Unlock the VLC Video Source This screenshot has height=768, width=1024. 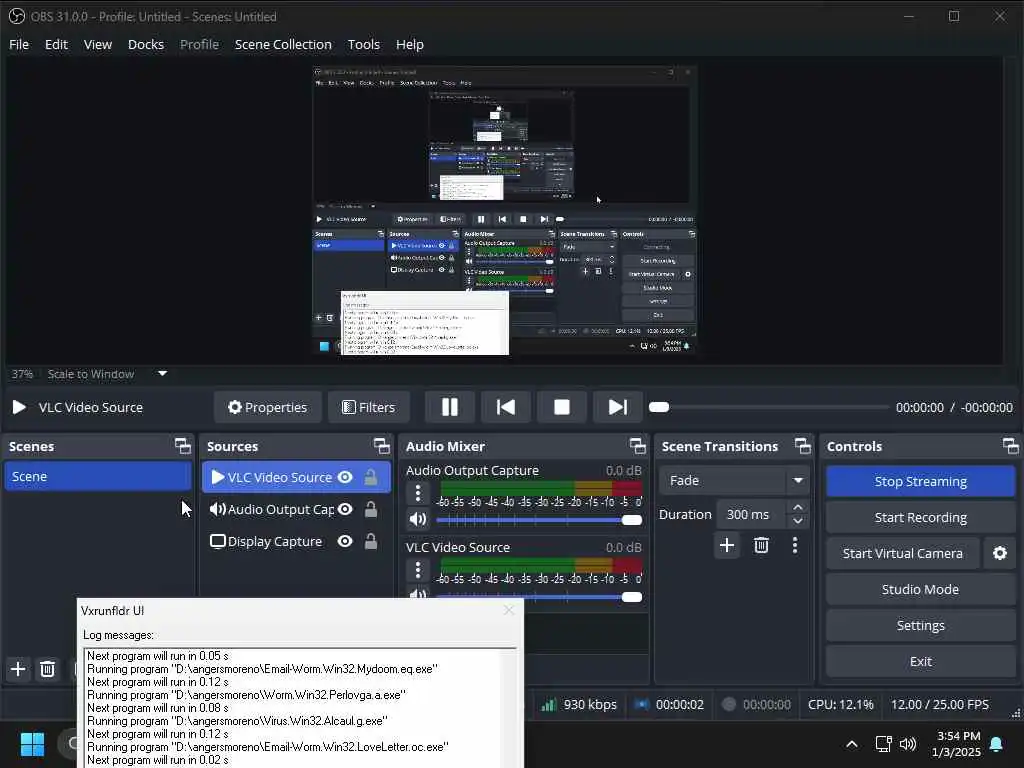coord(370,477)
